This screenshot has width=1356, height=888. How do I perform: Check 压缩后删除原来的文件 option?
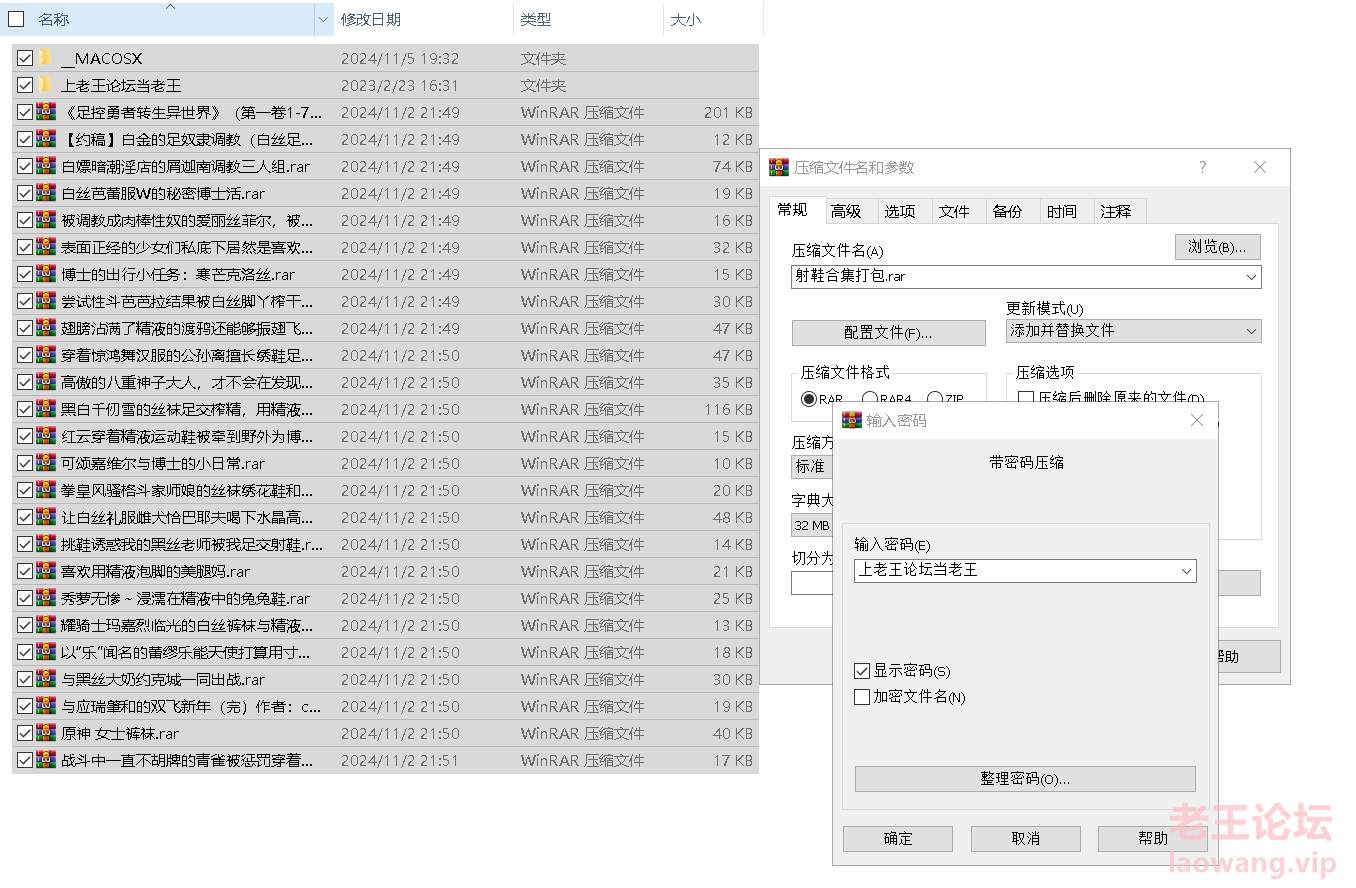(x=1026, y=398)
